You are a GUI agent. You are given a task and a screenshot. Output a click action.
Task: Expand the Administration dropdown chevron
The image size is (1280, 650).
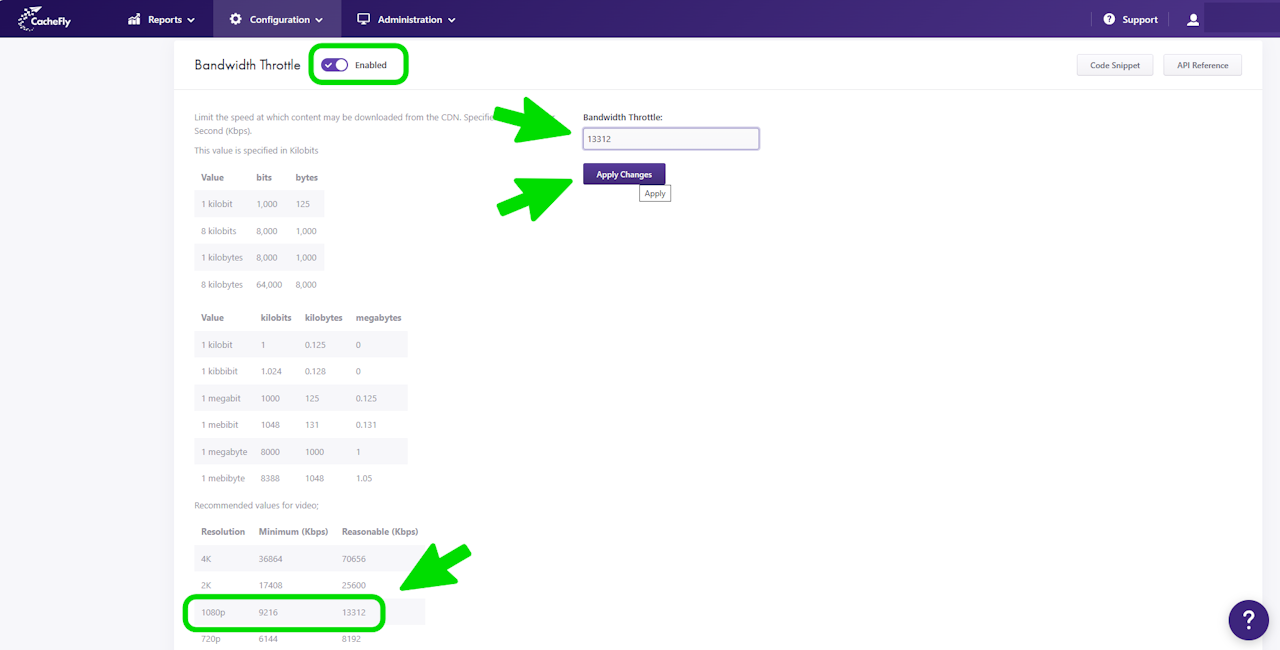(452, 20)
